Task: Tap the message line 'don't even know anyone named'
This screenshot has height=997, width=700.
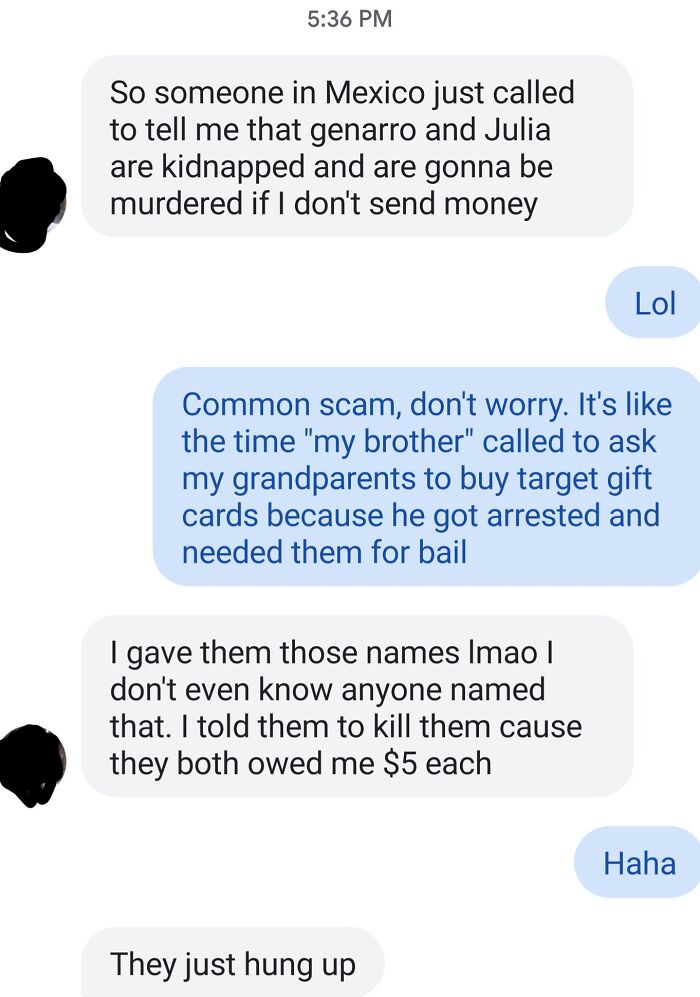Action: click(327, 689)
